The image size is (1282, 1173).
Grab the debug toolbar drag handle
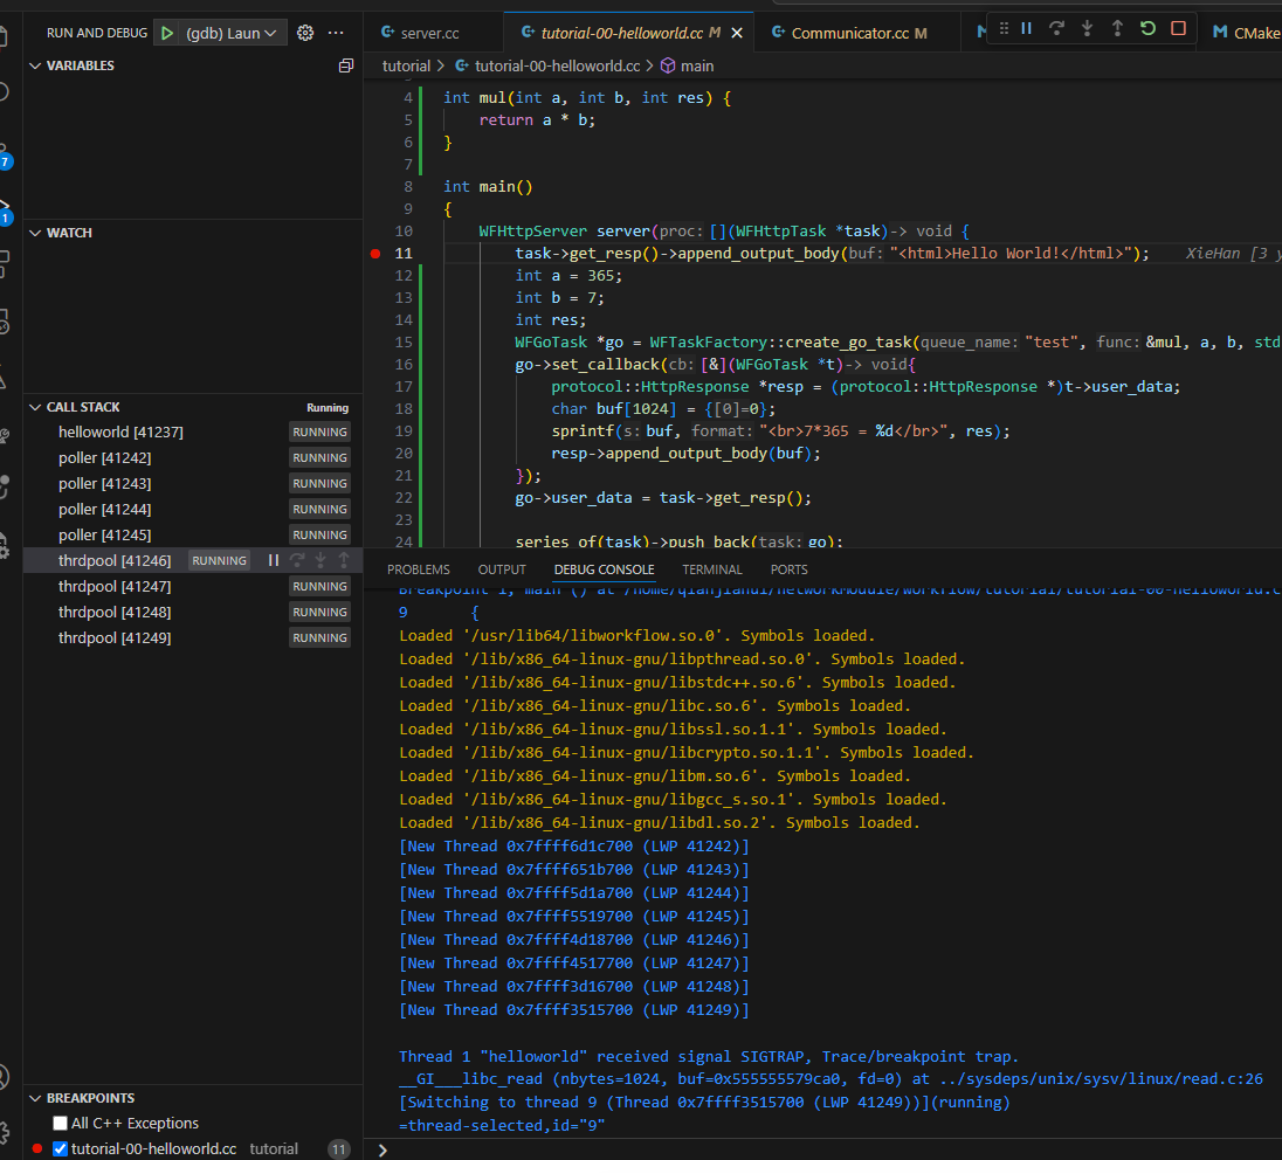coord(1004,28)
